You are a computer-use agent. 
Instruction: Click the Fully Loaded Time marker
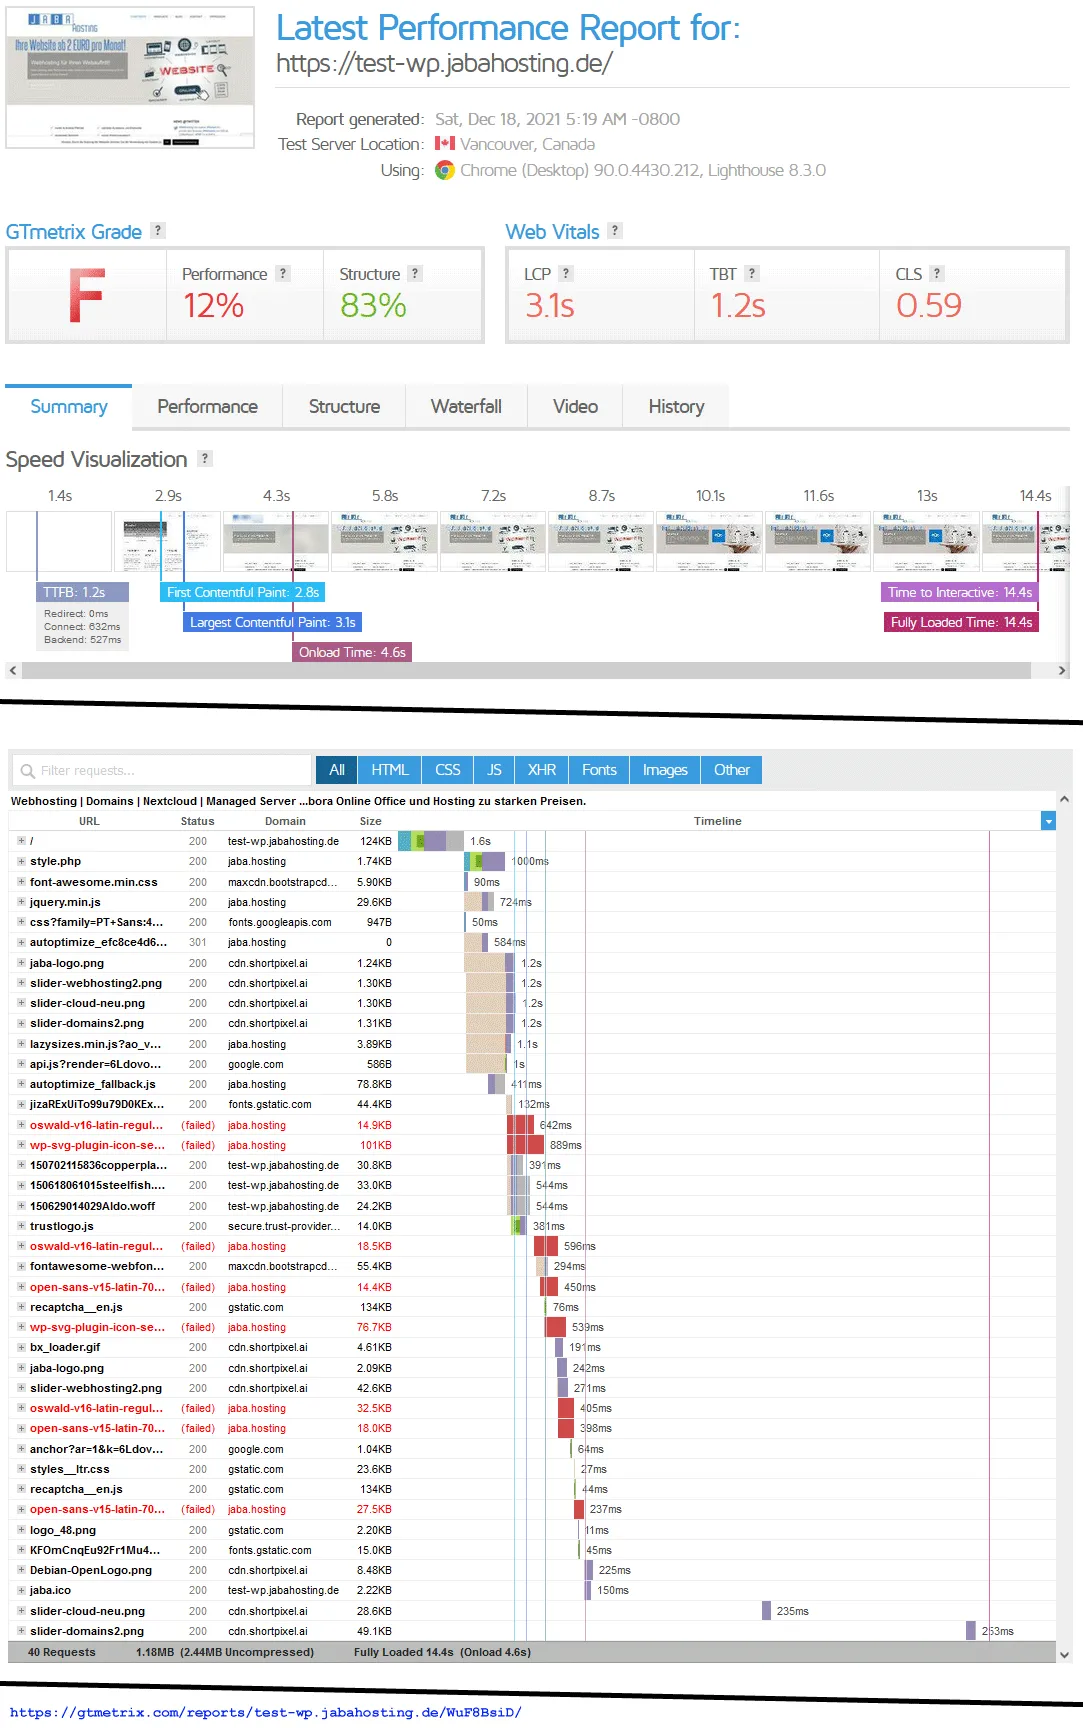click(x=960, y=622)
